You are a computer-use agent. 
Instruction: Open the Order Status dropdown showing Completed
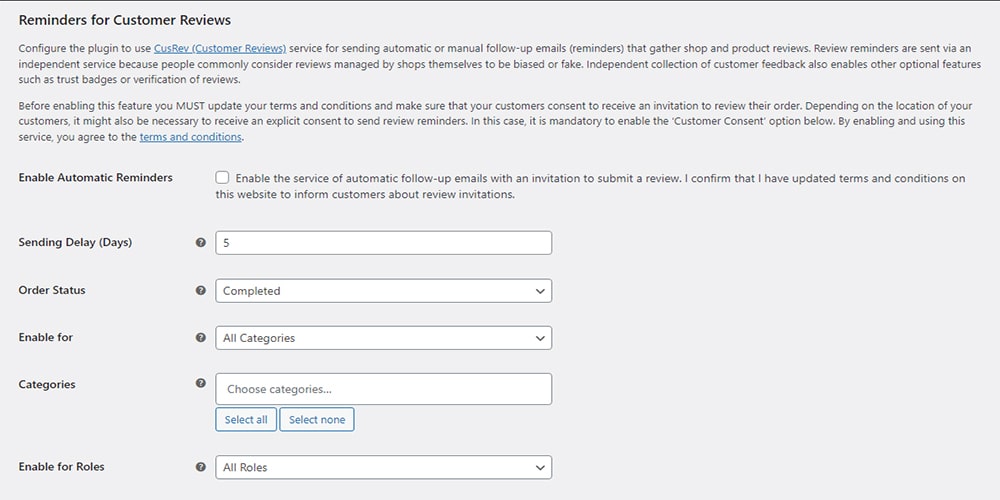click(x=383, y=291)
